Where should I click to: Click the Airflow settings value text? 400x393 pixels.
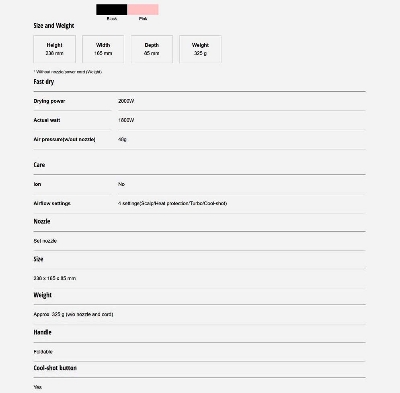[173, 203]
